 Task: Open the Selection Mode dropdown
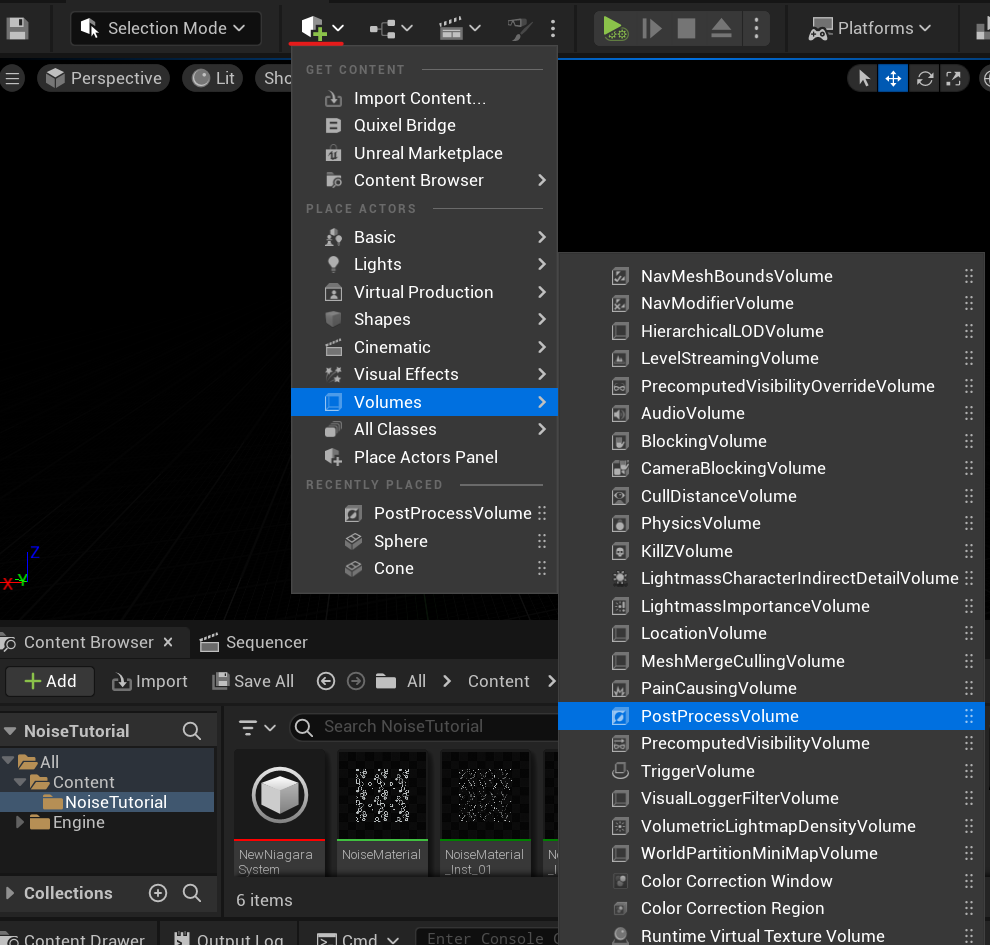click(165, 28)
